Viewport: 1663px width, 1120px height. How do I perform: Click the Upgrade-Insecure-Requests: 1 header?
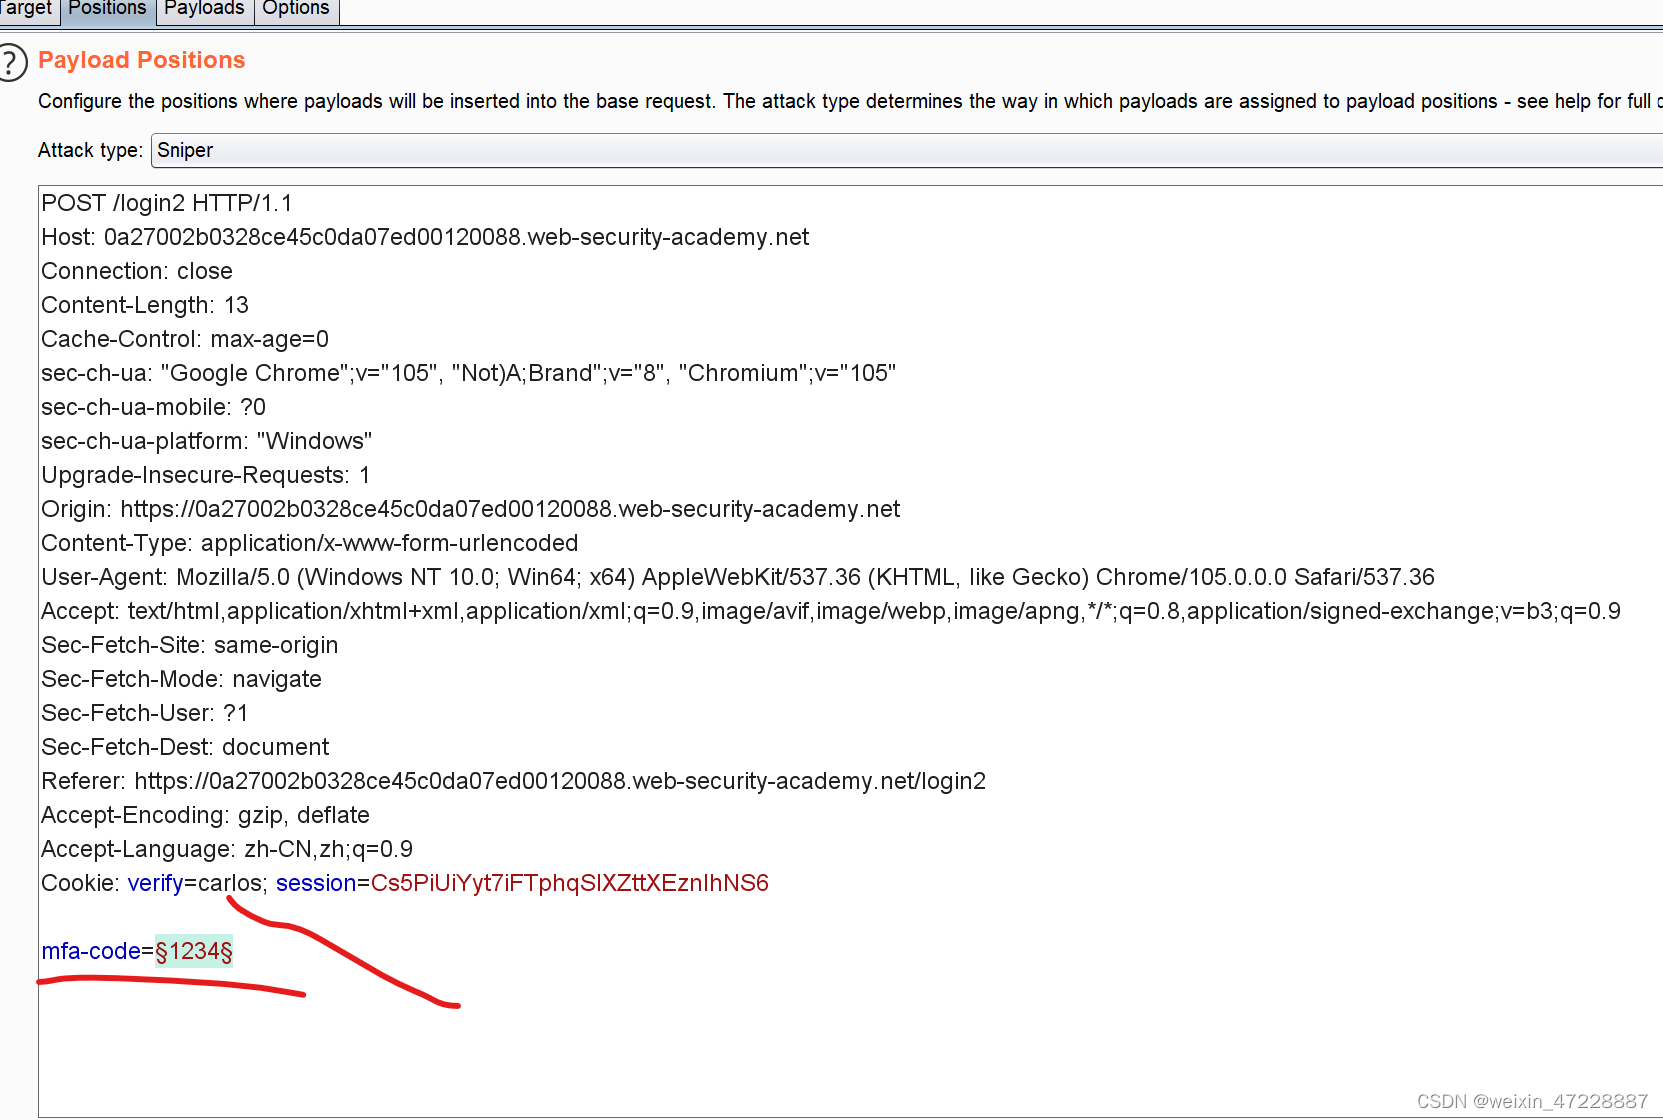point(206,475)
